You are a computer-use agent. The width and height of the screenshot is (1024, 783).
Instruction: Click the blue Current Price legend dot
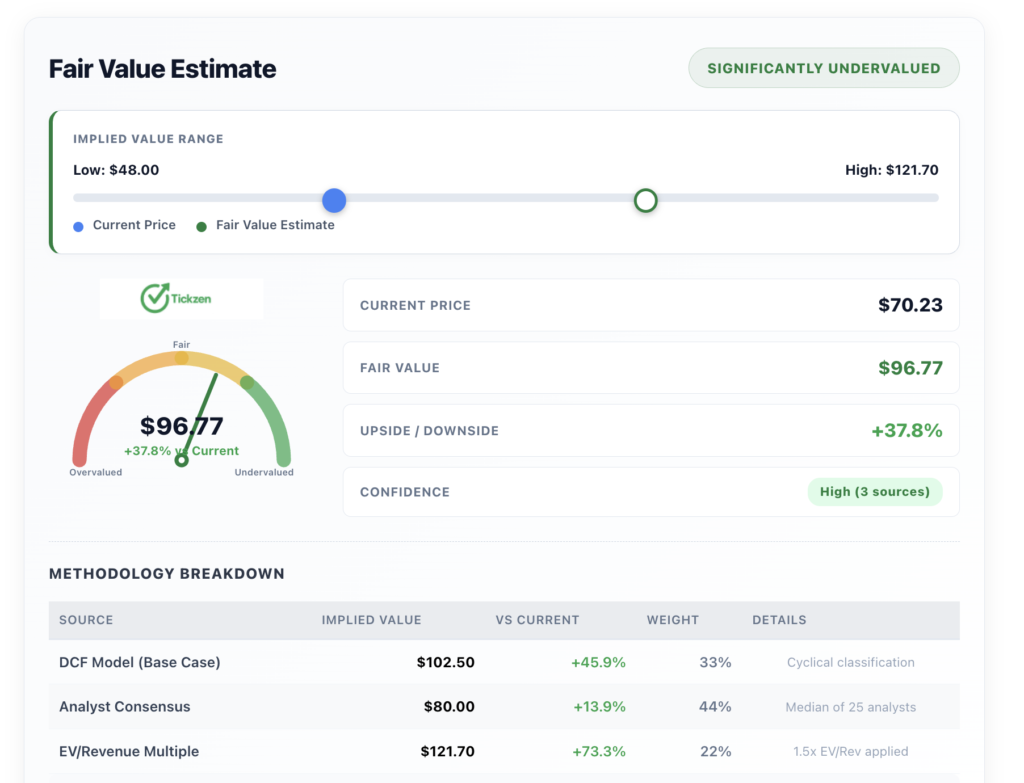(78, 227)
